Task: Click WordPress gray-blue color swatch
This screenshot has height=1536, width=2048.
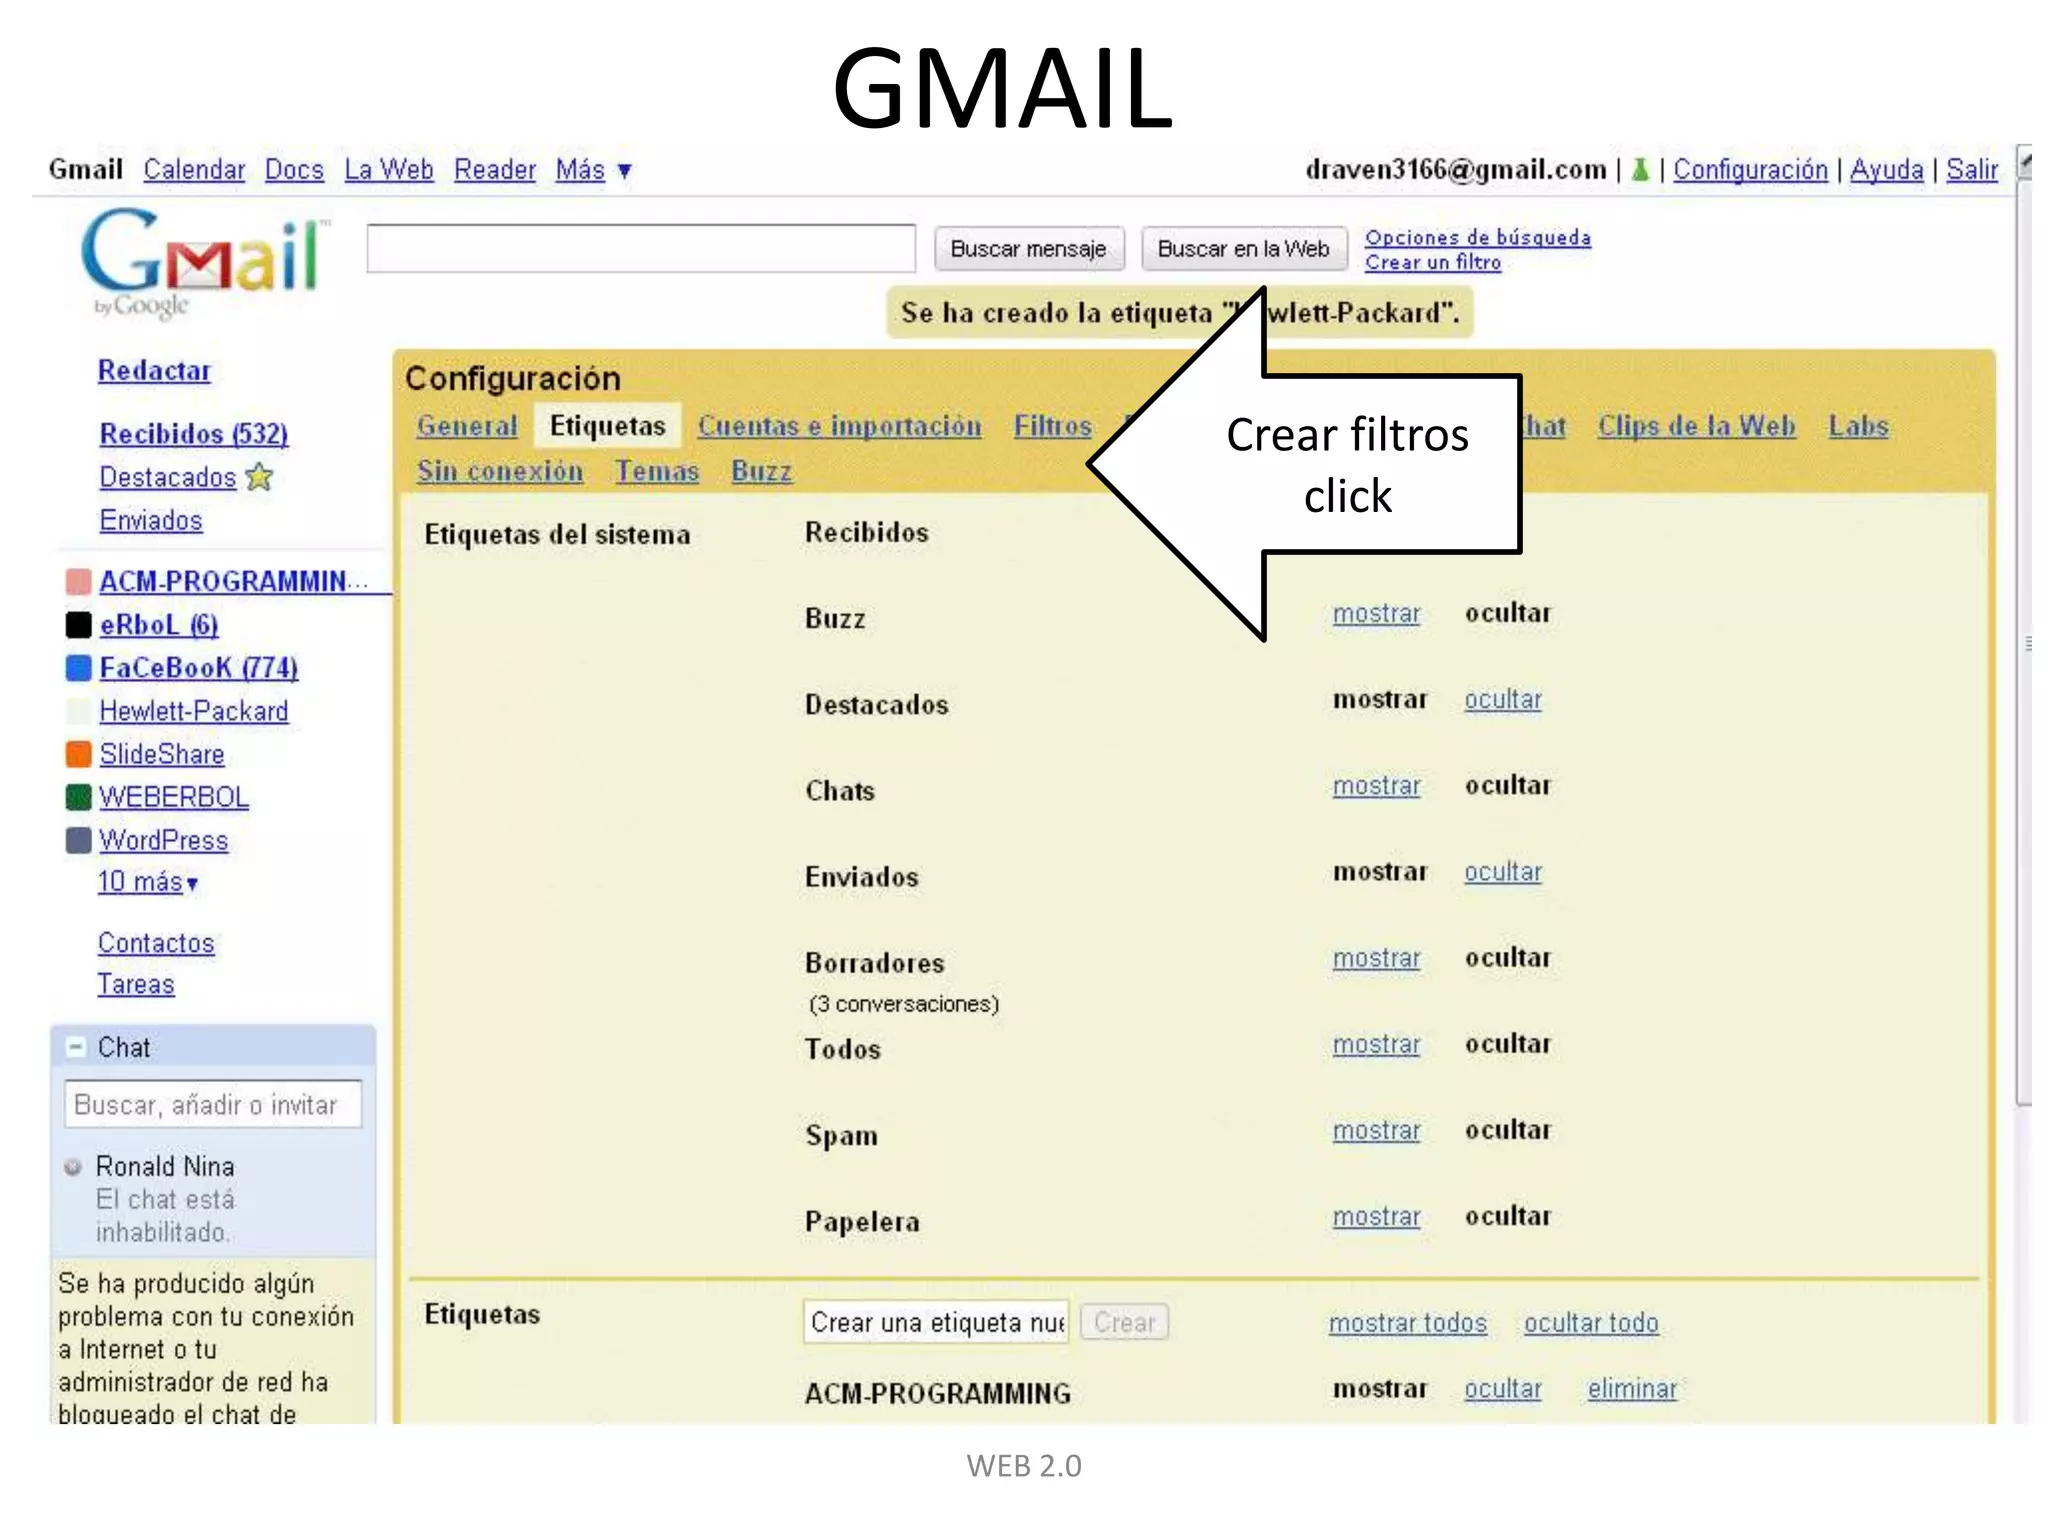Action: click(78, 840)
